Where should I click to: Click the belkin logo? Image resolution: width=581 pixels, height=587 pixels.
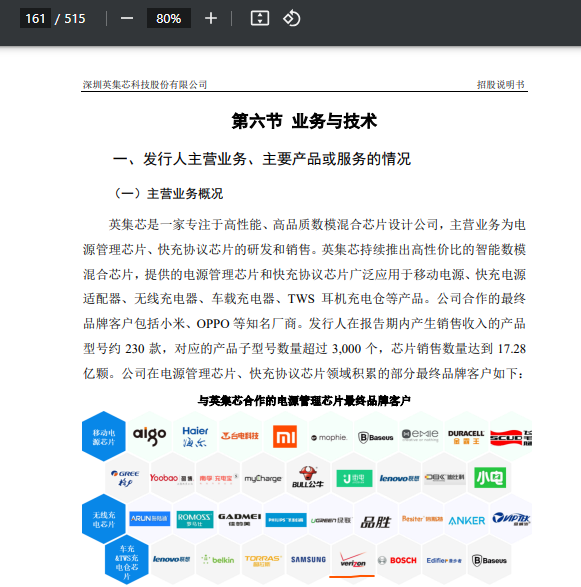218,560
